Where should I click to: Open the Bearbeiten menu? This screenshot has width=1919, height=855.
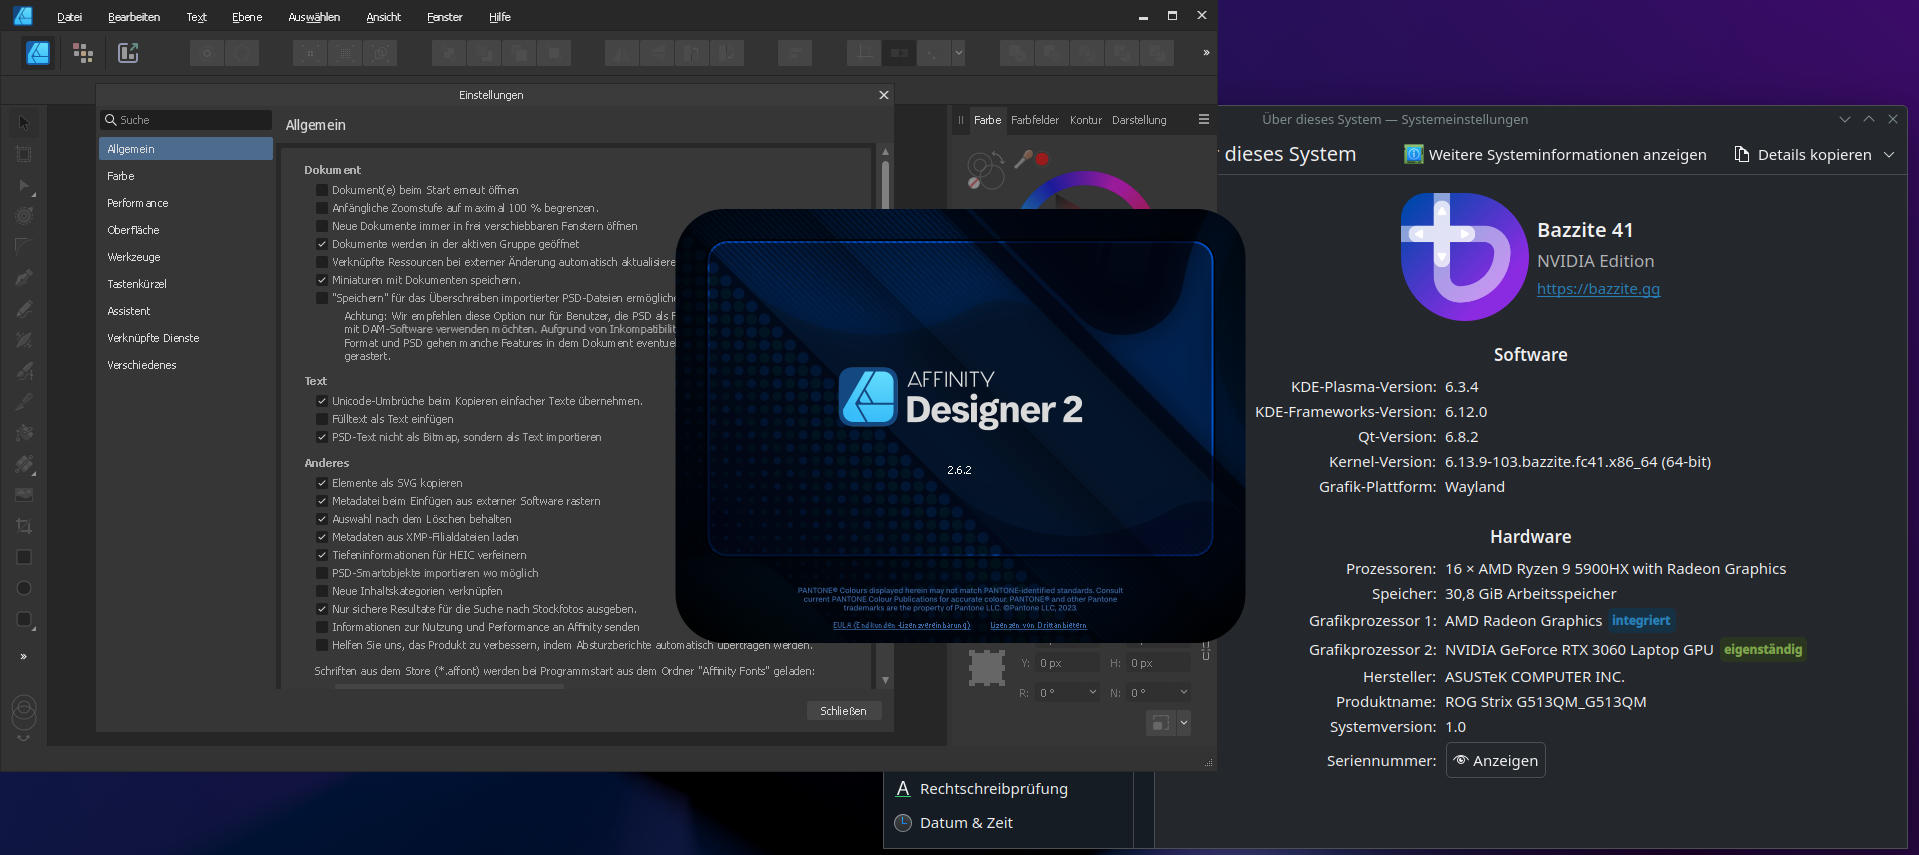[x=134, y=17]
